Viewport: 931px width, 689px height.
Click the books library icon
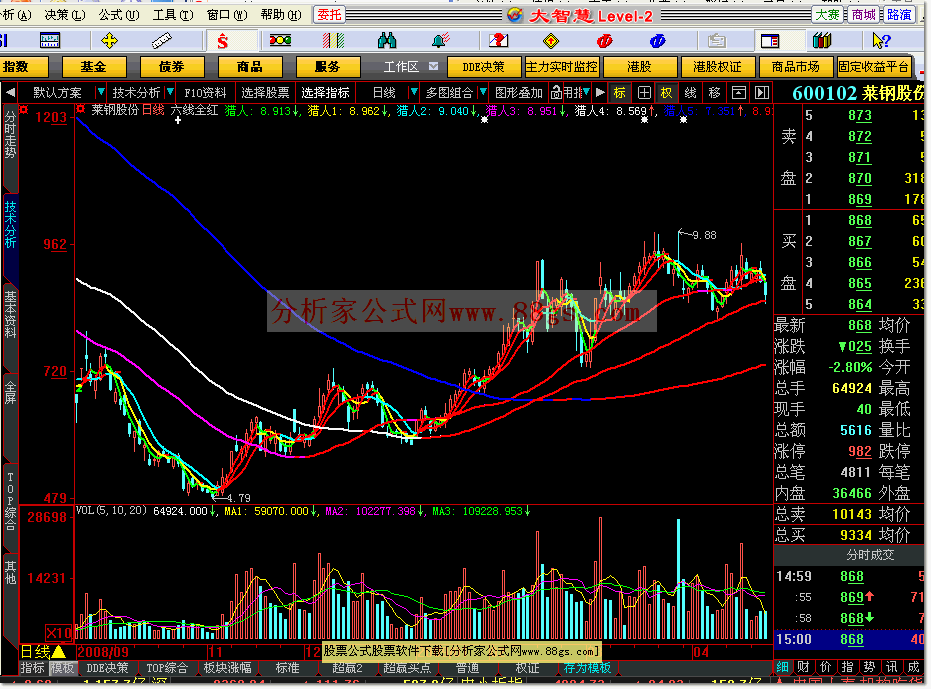point(822,41)
